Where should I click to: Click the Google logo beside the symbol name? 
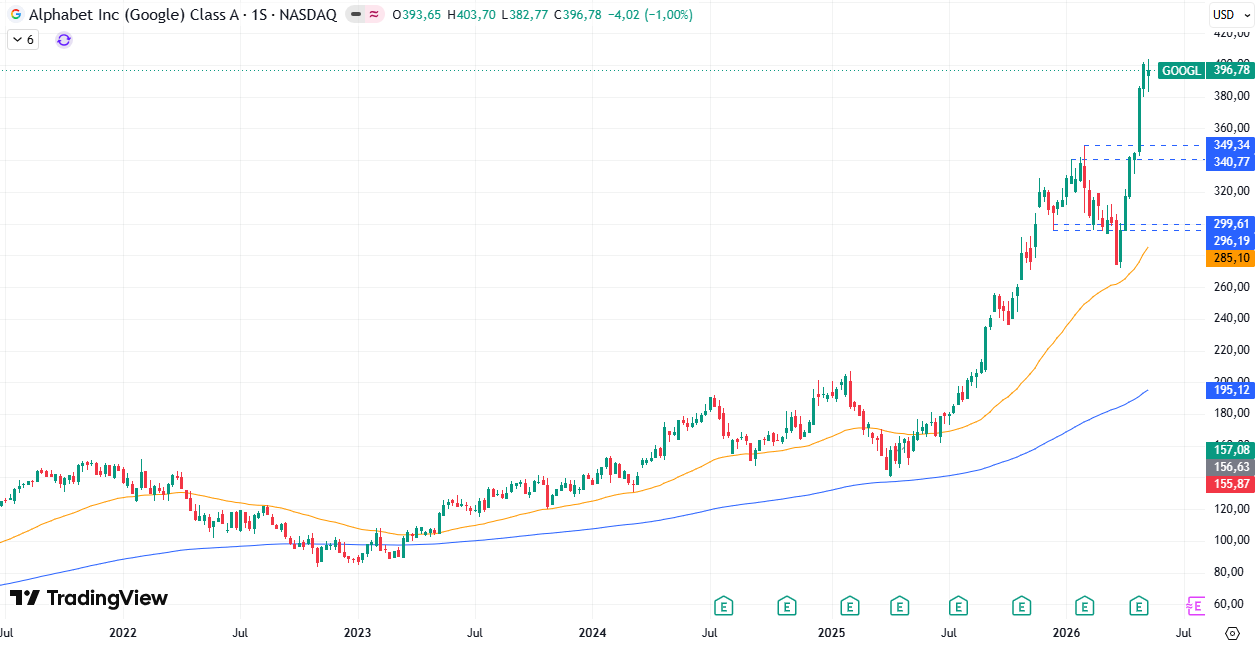click(x=15, y=15)
